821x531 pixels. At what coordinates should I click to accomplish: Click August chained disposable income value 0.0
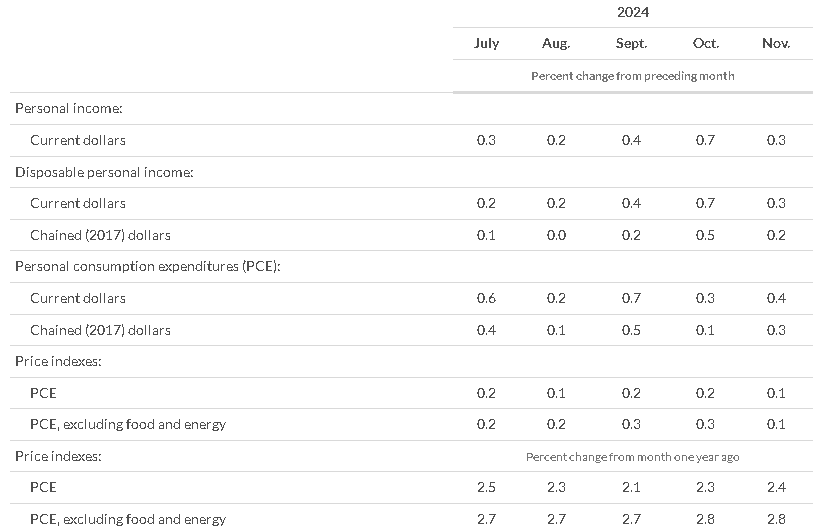click(556, 235)
